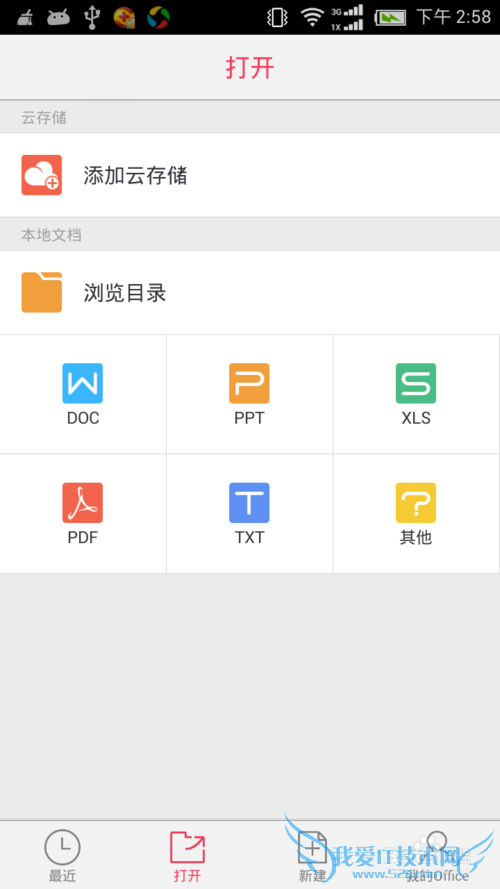Select the green XLS file type icon
The image size is (500, 889).
[416, 383]
